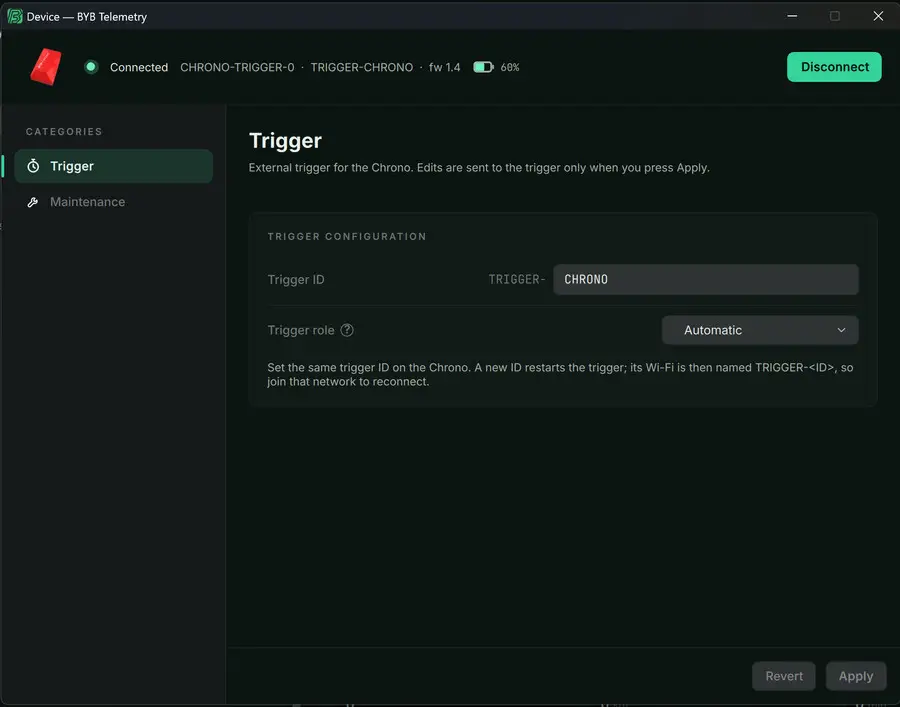
Task: Click the Trigger ID label
Action: 296,279
